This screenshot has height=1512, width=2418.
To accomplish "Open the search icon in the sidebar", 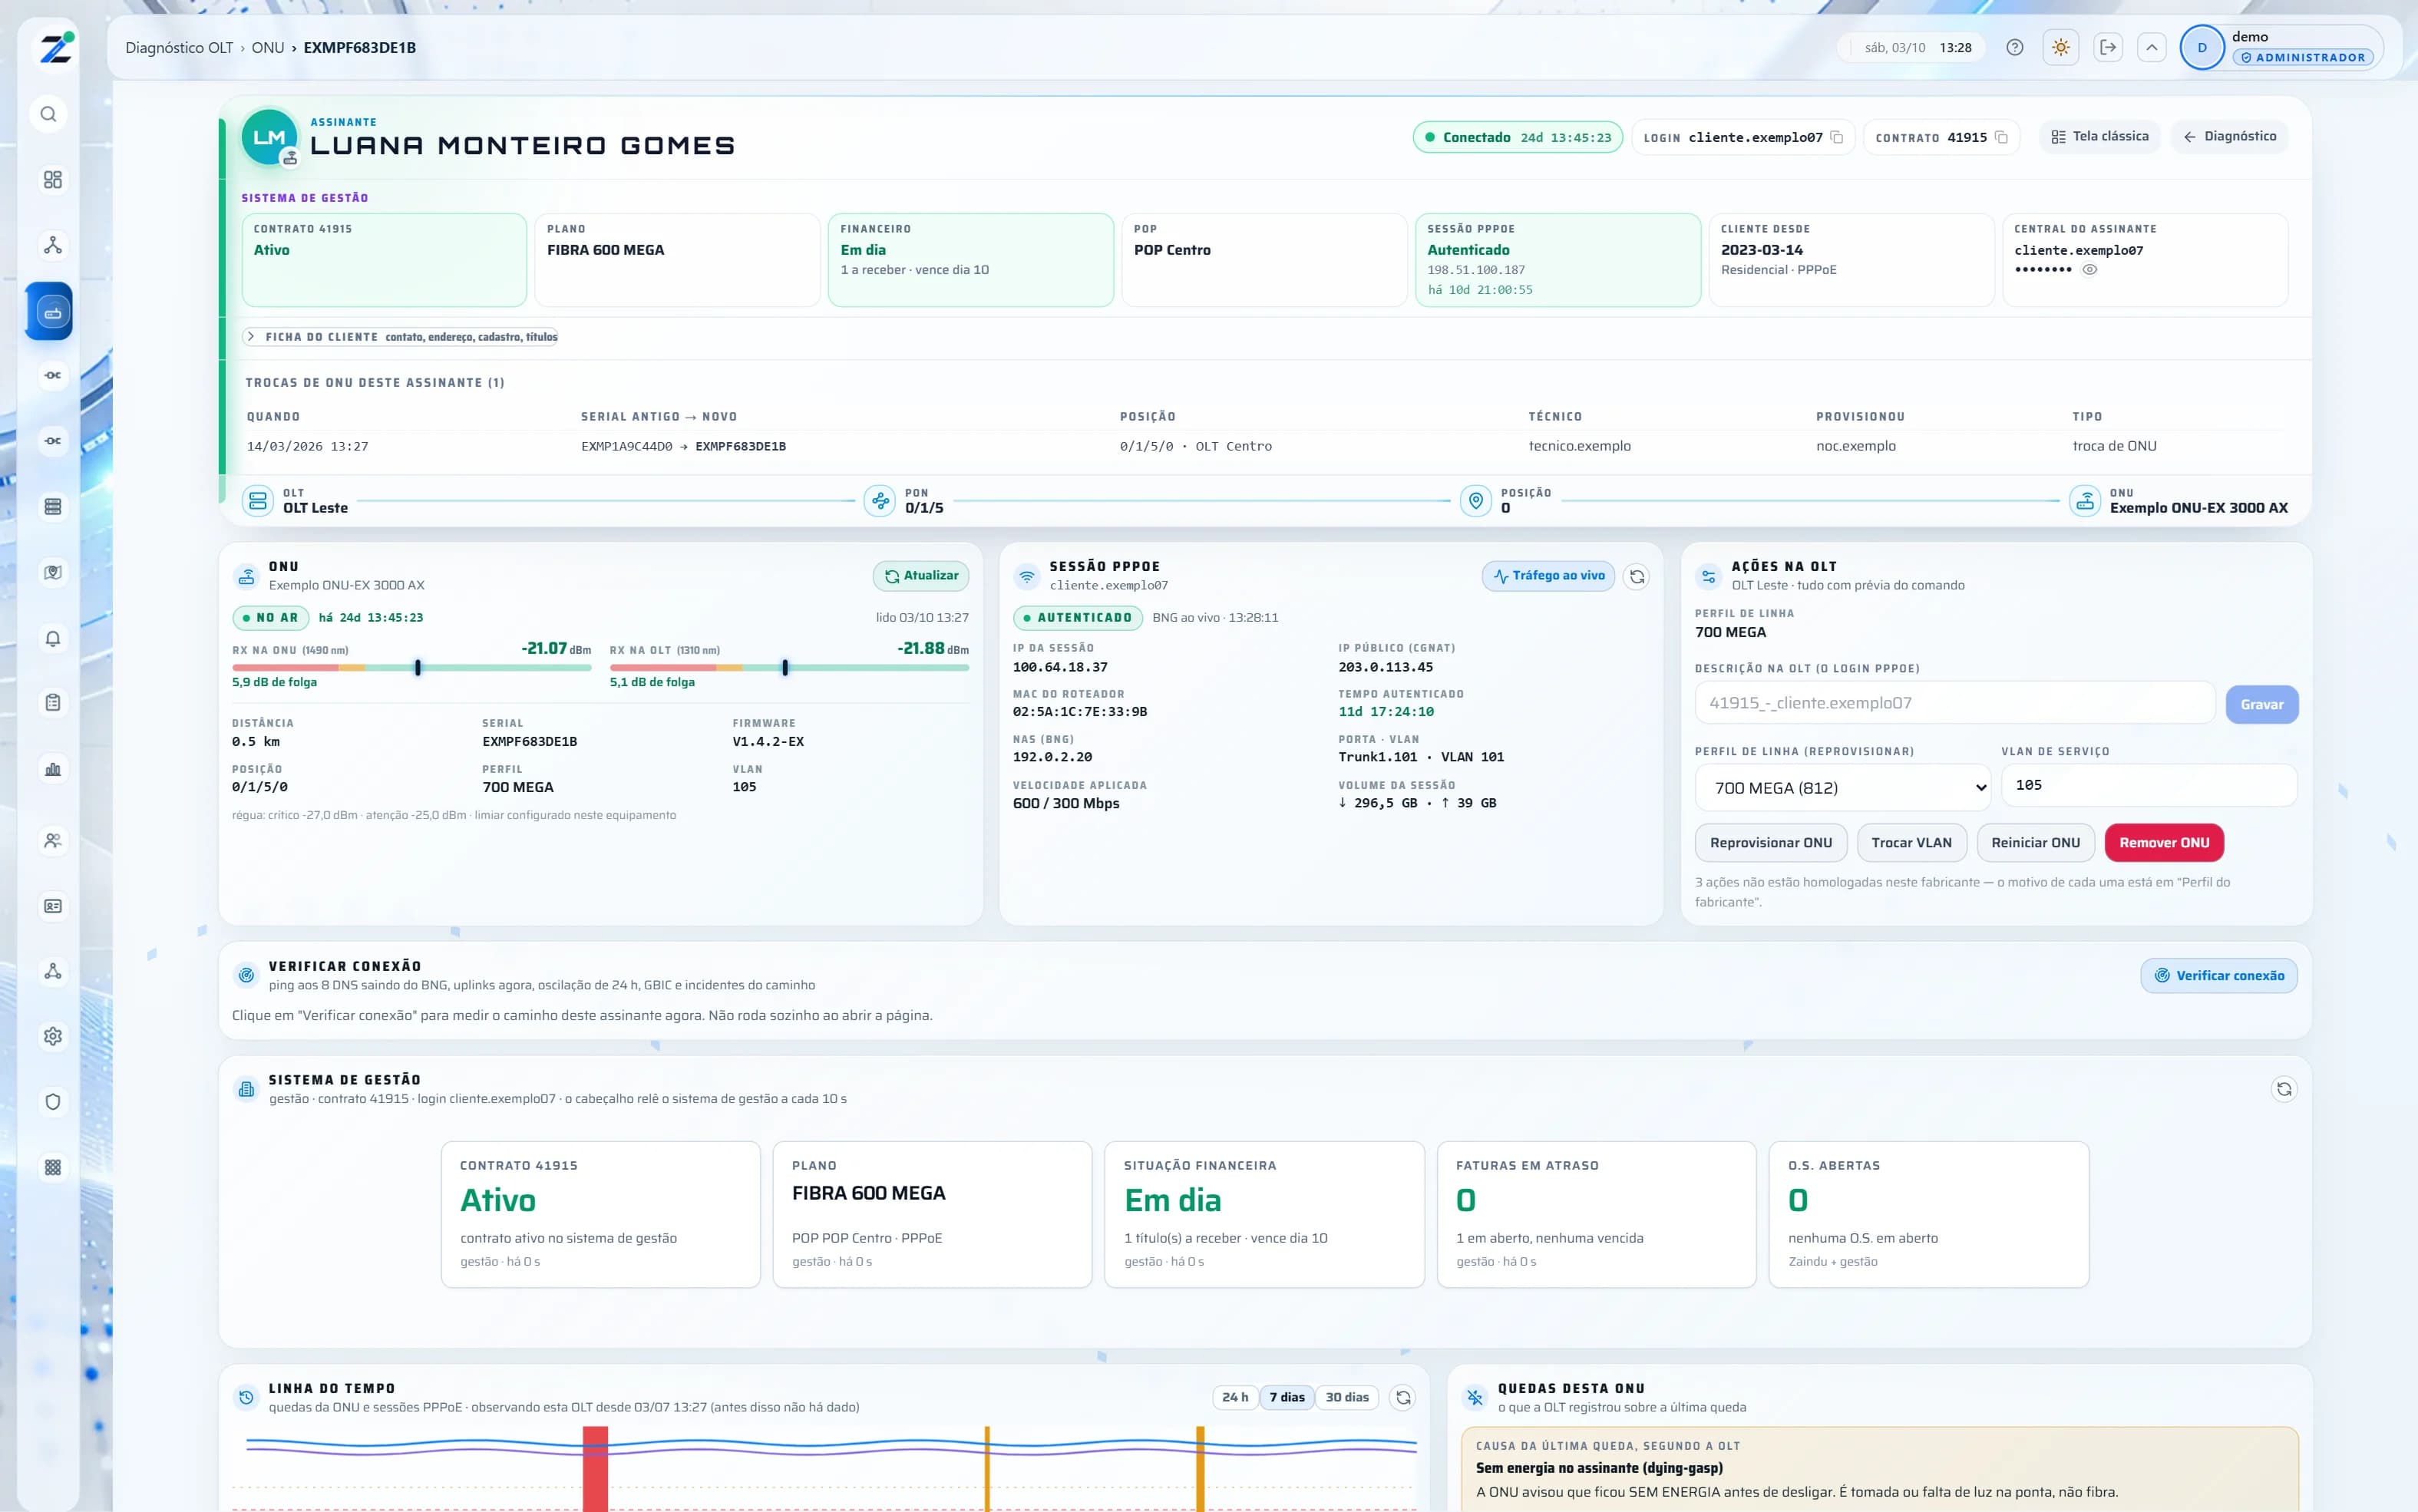I will coord(49,114).
